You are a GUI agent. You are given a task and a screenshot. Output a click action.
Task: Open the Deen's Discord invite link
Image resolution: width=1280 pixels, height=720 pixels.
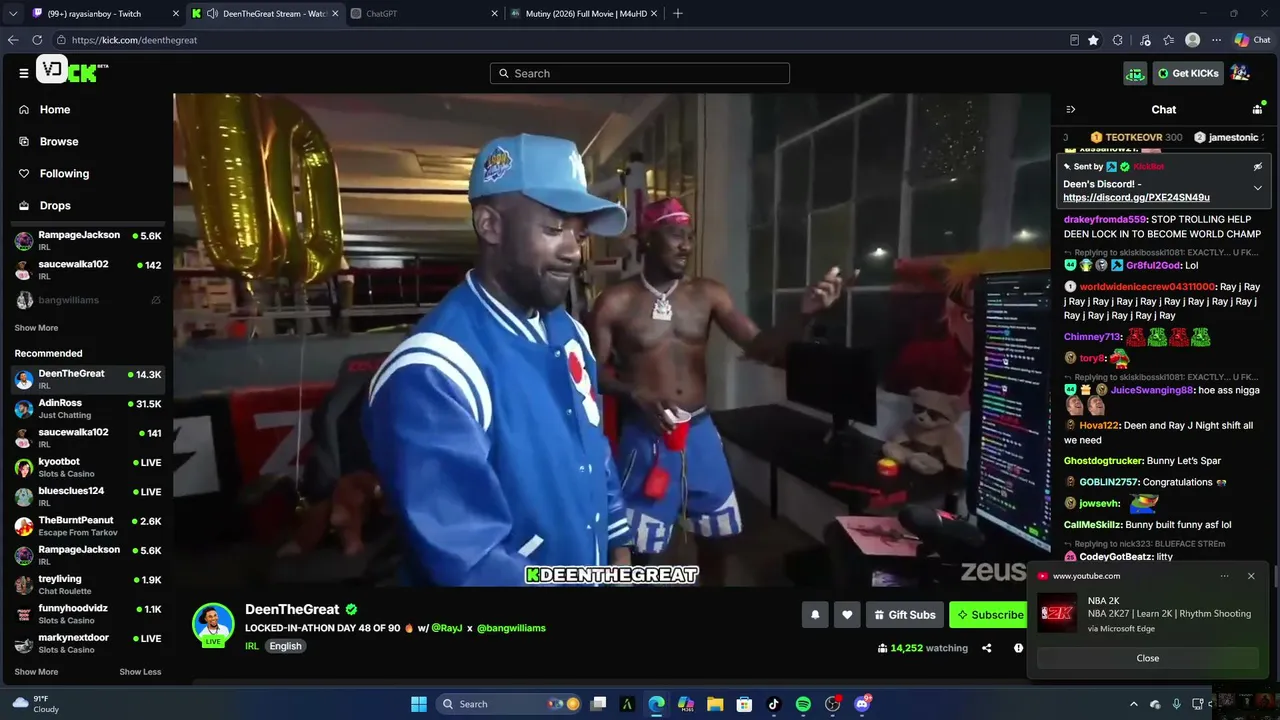pos(1136,198)
